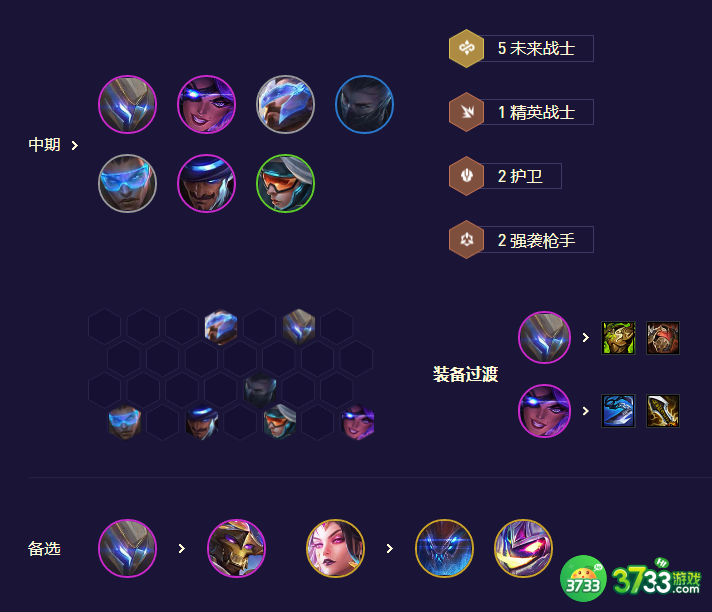Click the 强袭枪手 trait hexagon icon
This screenshot has height=612, width=712.
pos(466,239)
